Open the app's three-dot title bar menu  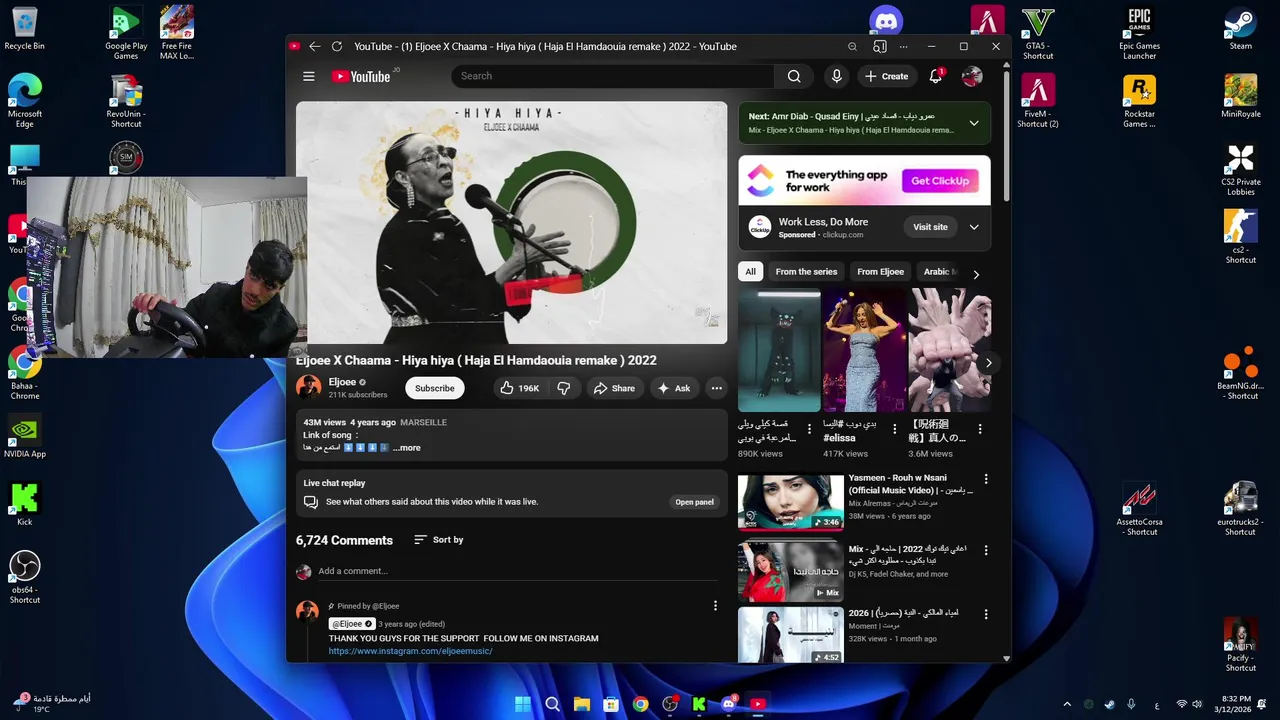tap(904, 46)
